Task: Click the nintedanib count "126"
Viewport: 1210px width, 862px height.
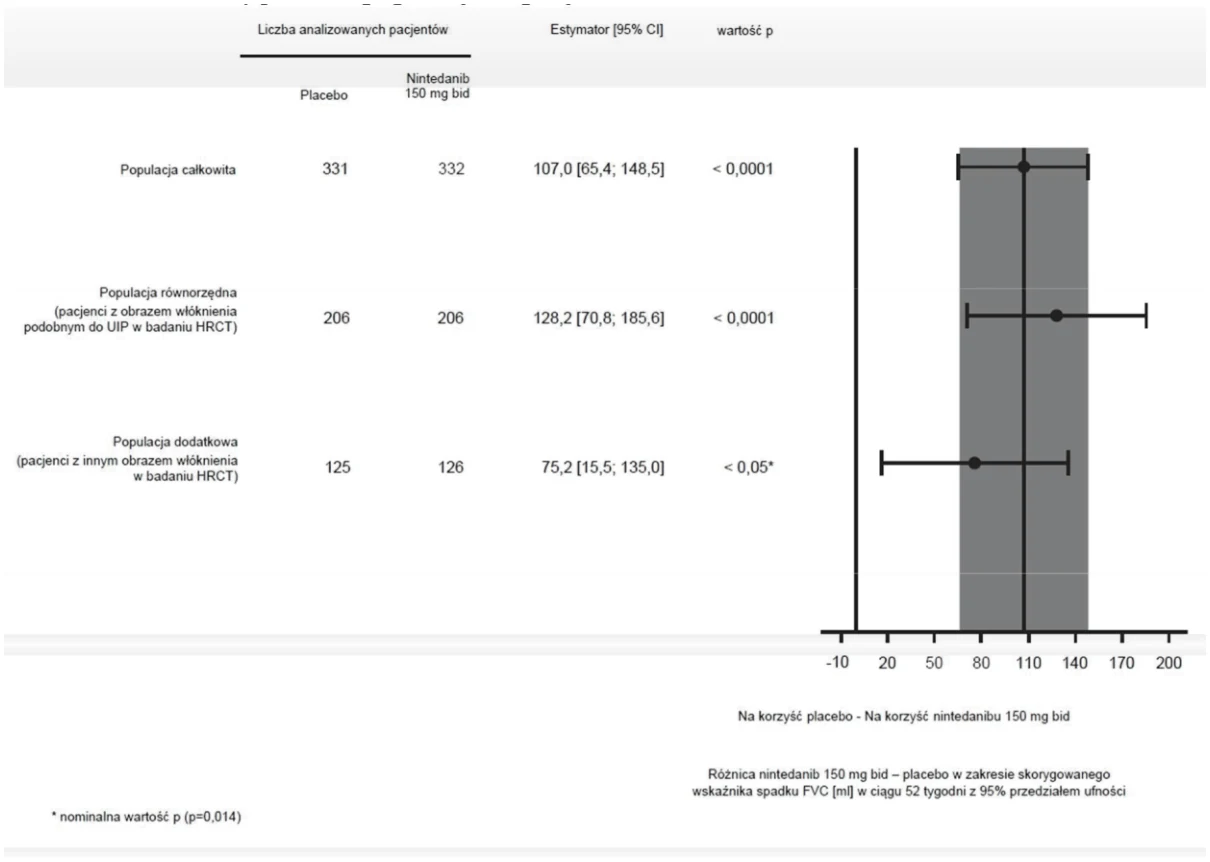Action: pos(450,466)
